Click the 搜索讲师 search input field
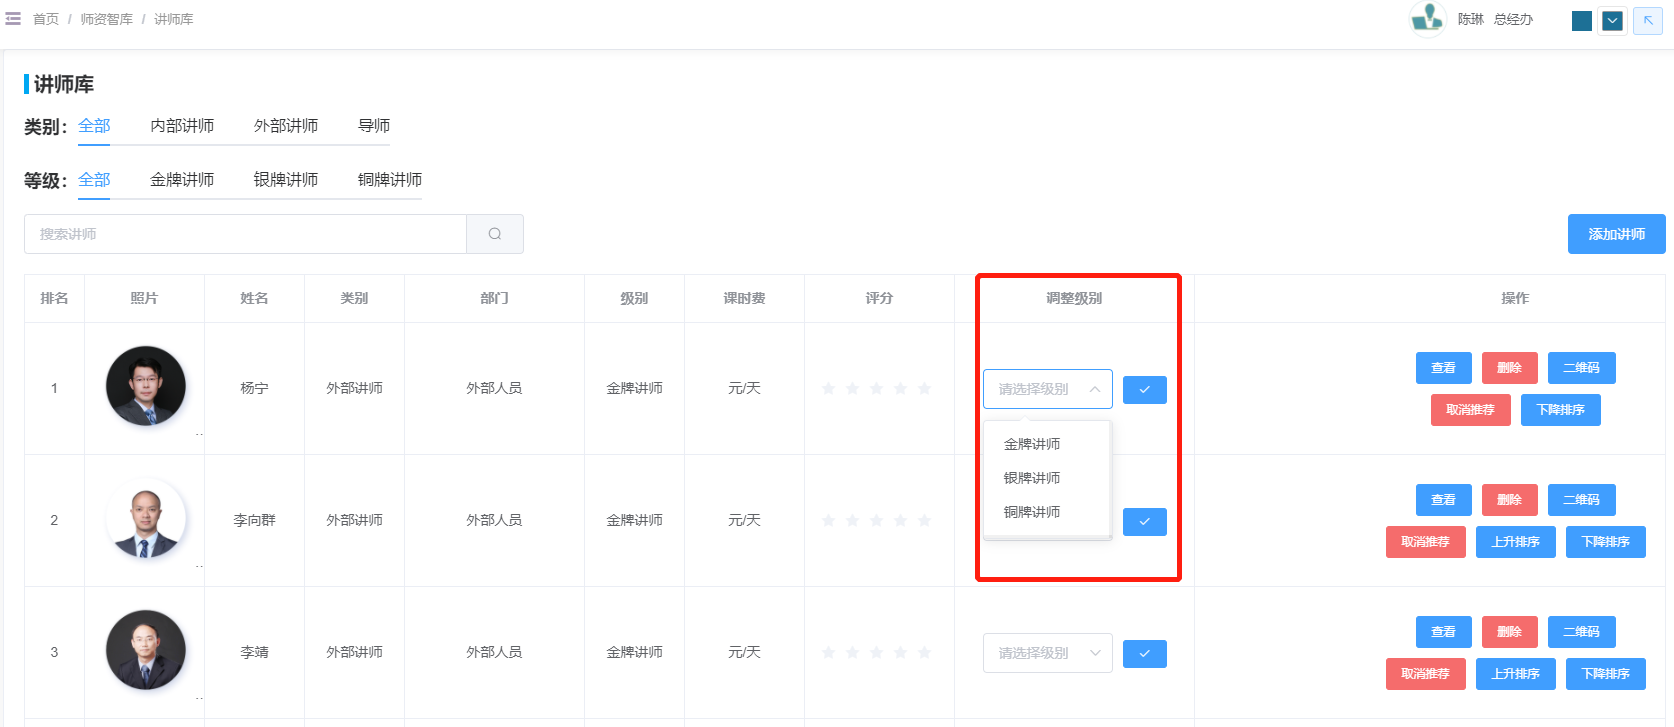The height and width of the screenshot is (727, 1674). [x=245, y=234]
